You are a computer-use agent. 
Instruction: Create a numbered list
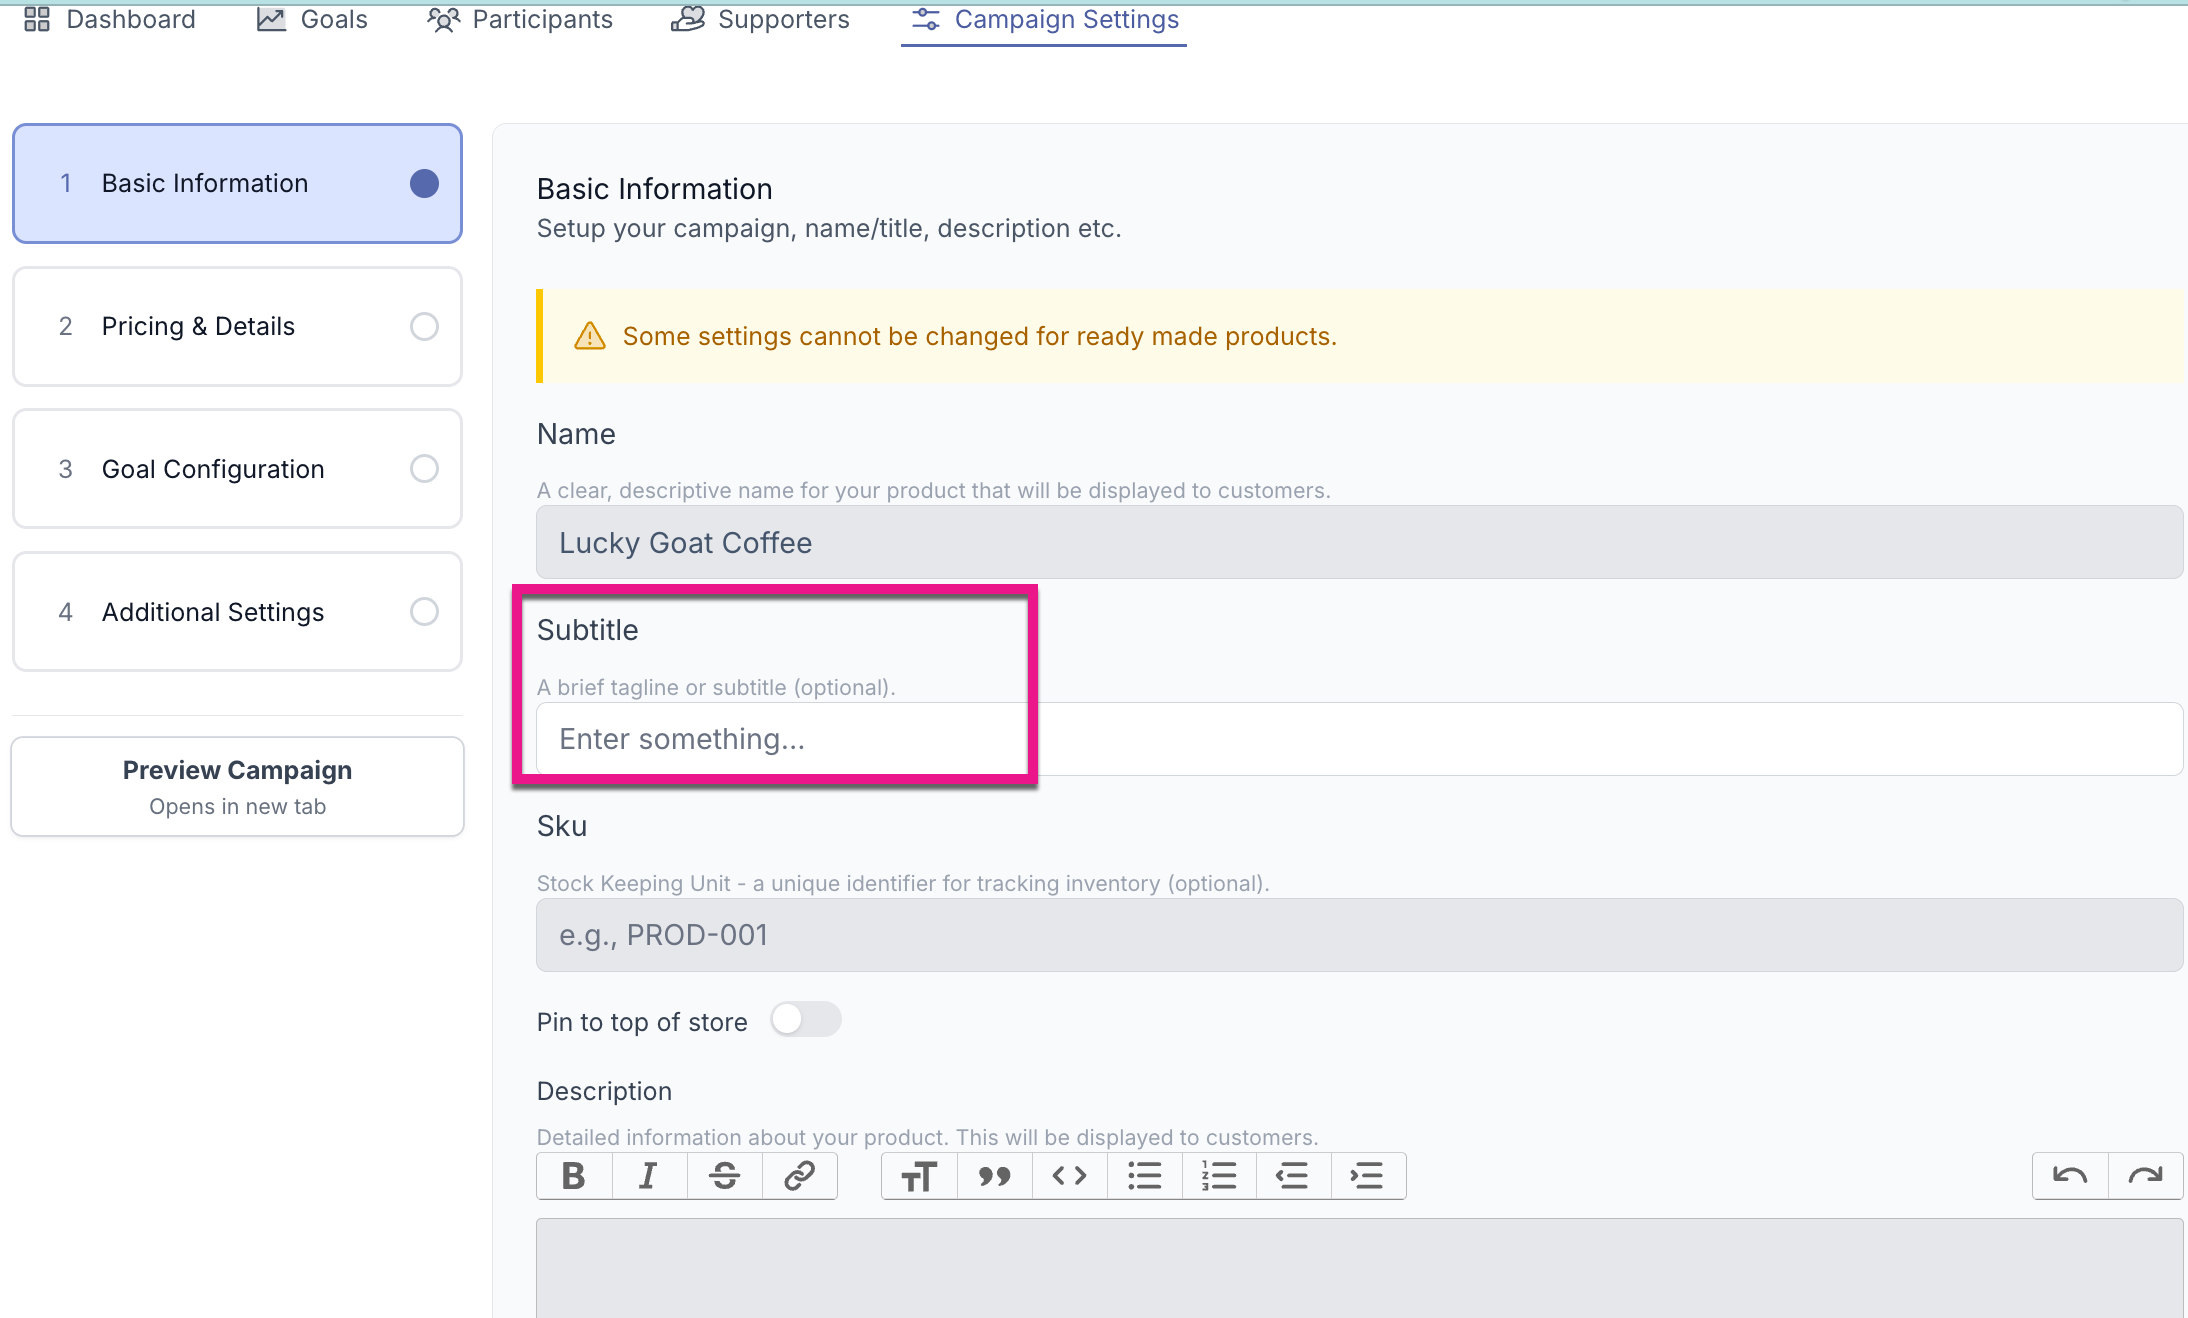pos(1219,1176)
